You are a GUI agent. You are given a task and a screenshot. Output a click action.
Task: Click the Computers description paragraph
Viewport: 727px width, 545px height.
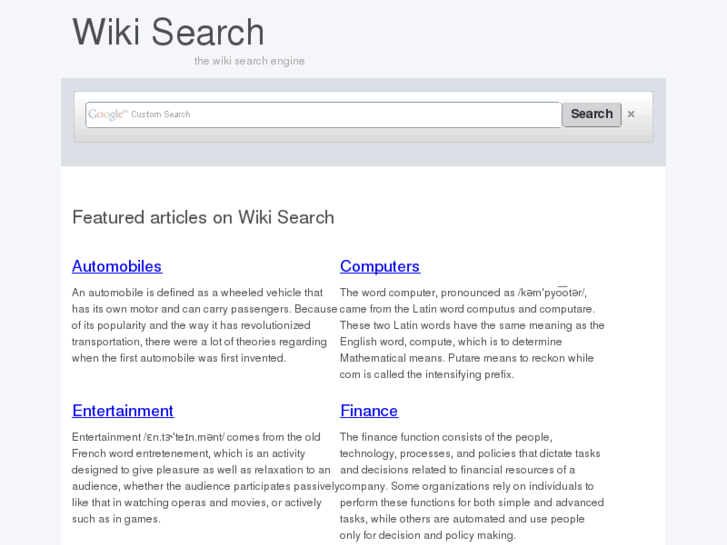(472, 333)
